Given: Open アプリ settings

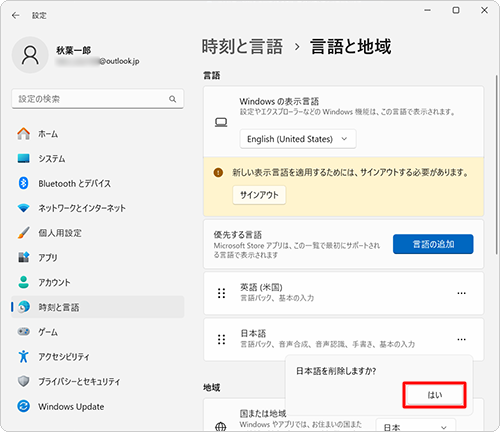Looking at the screenshot, I should pyautogui.click(x=97, y=257).
